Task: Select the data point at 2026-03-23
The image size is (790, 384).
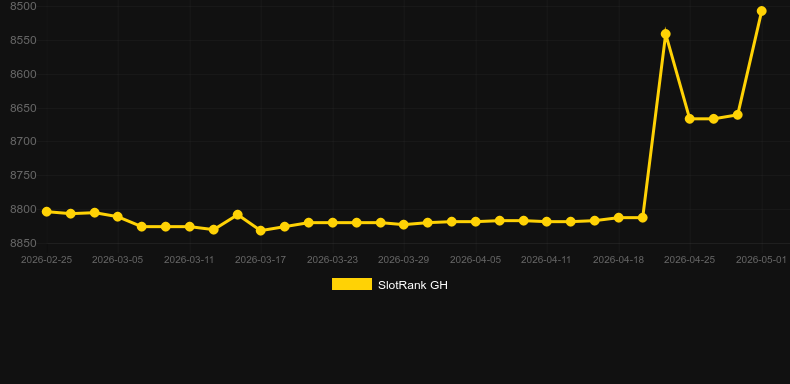Action: [333, 223]
